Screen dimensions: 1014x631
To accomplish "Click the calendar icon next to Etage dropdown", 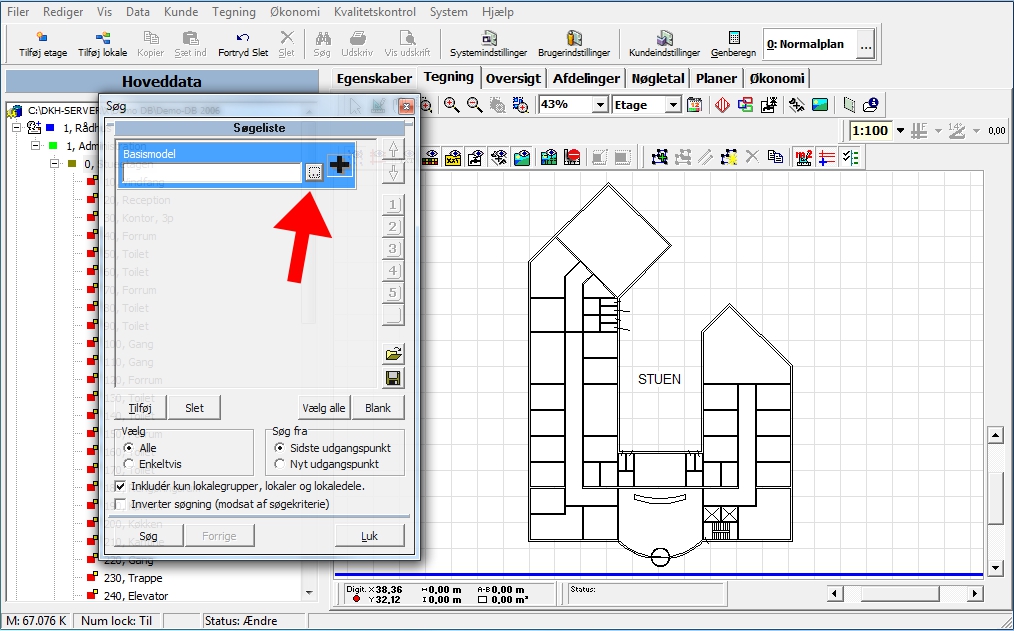I will tap(695, 105).
